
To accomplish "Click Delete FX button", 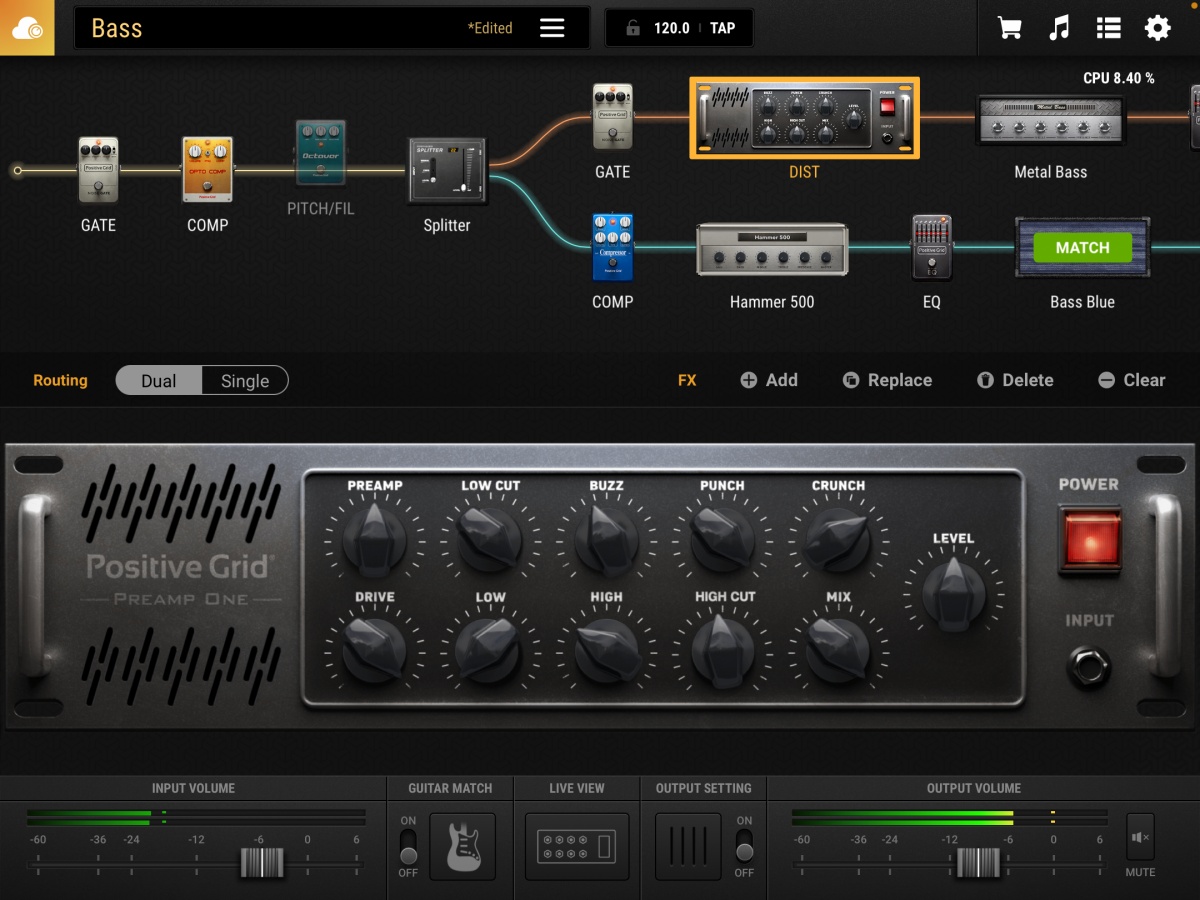I will 1015,380.
